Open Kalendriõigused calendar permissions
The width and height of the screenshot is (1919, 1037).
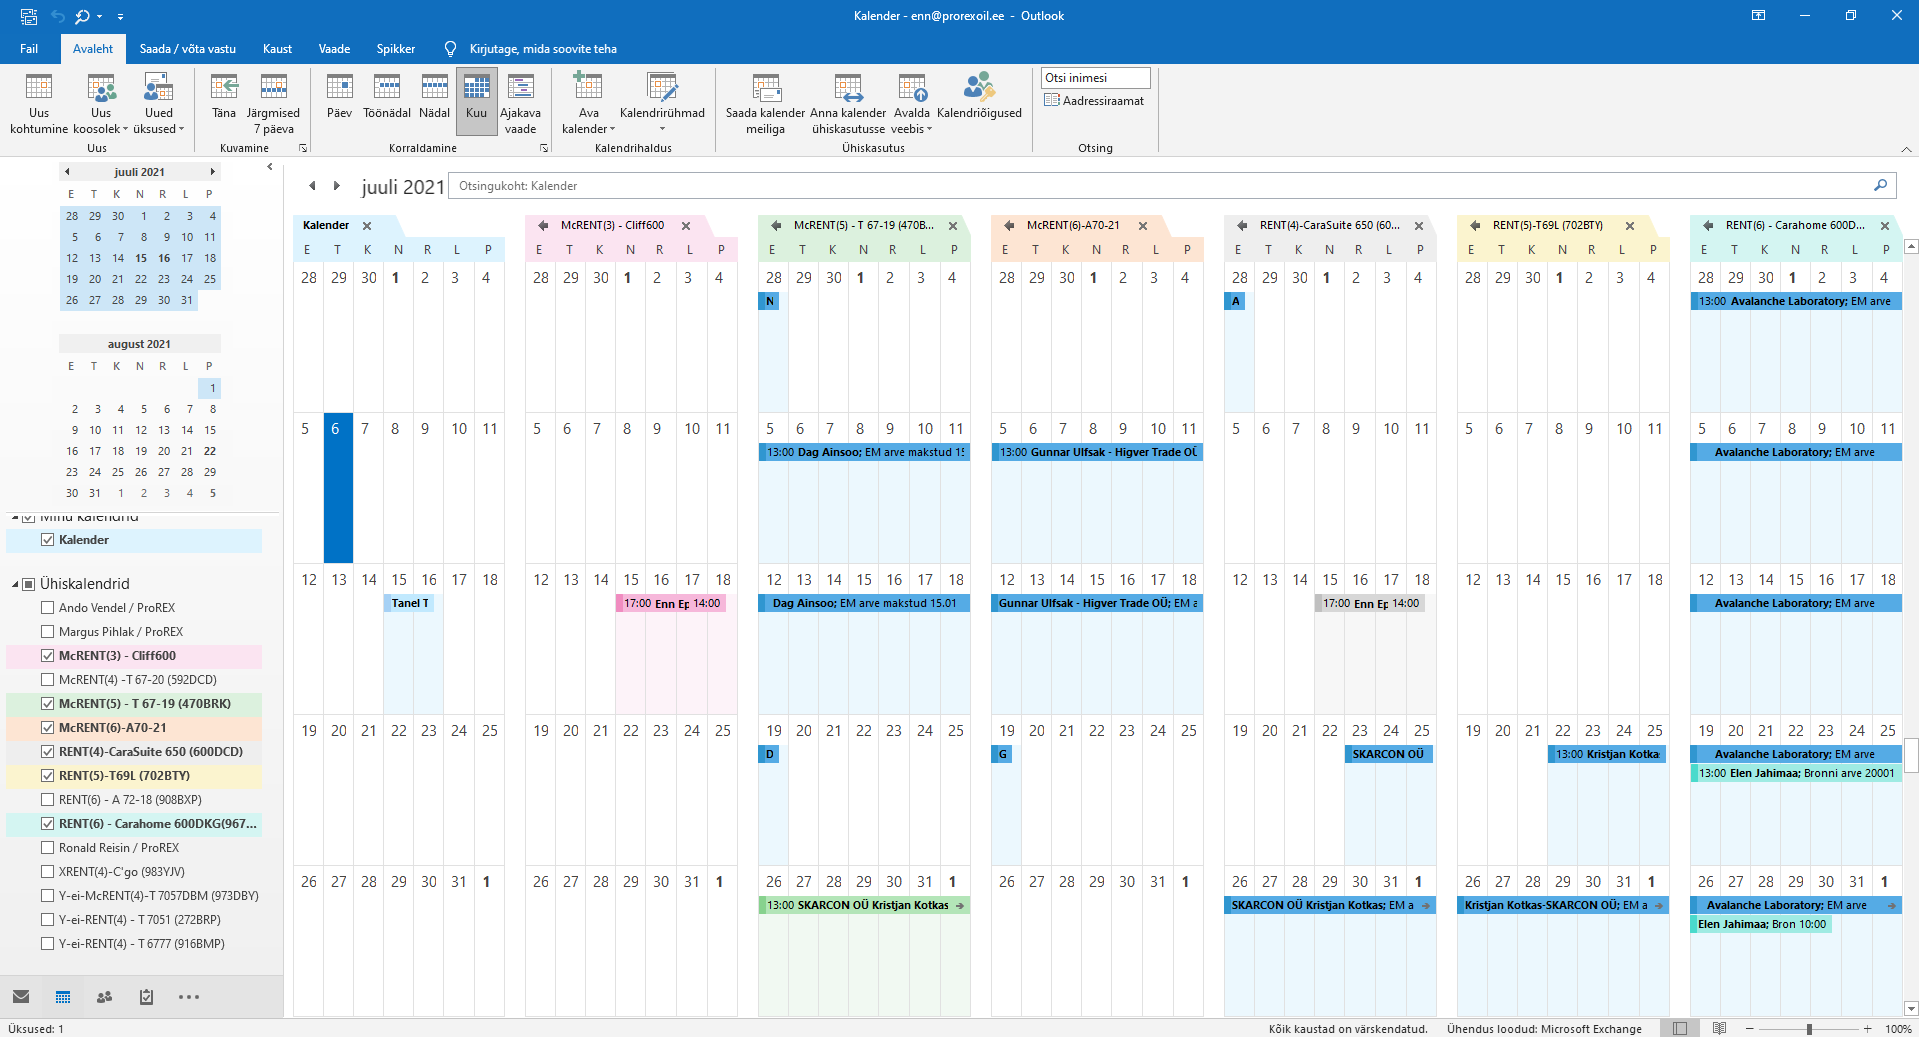978,90
